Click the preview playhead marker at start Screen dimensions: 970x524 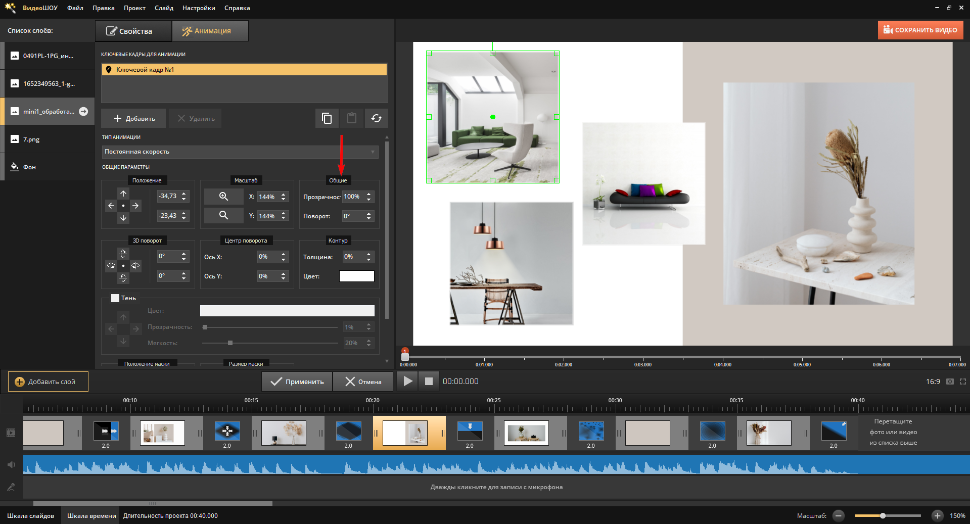[405, 354]
